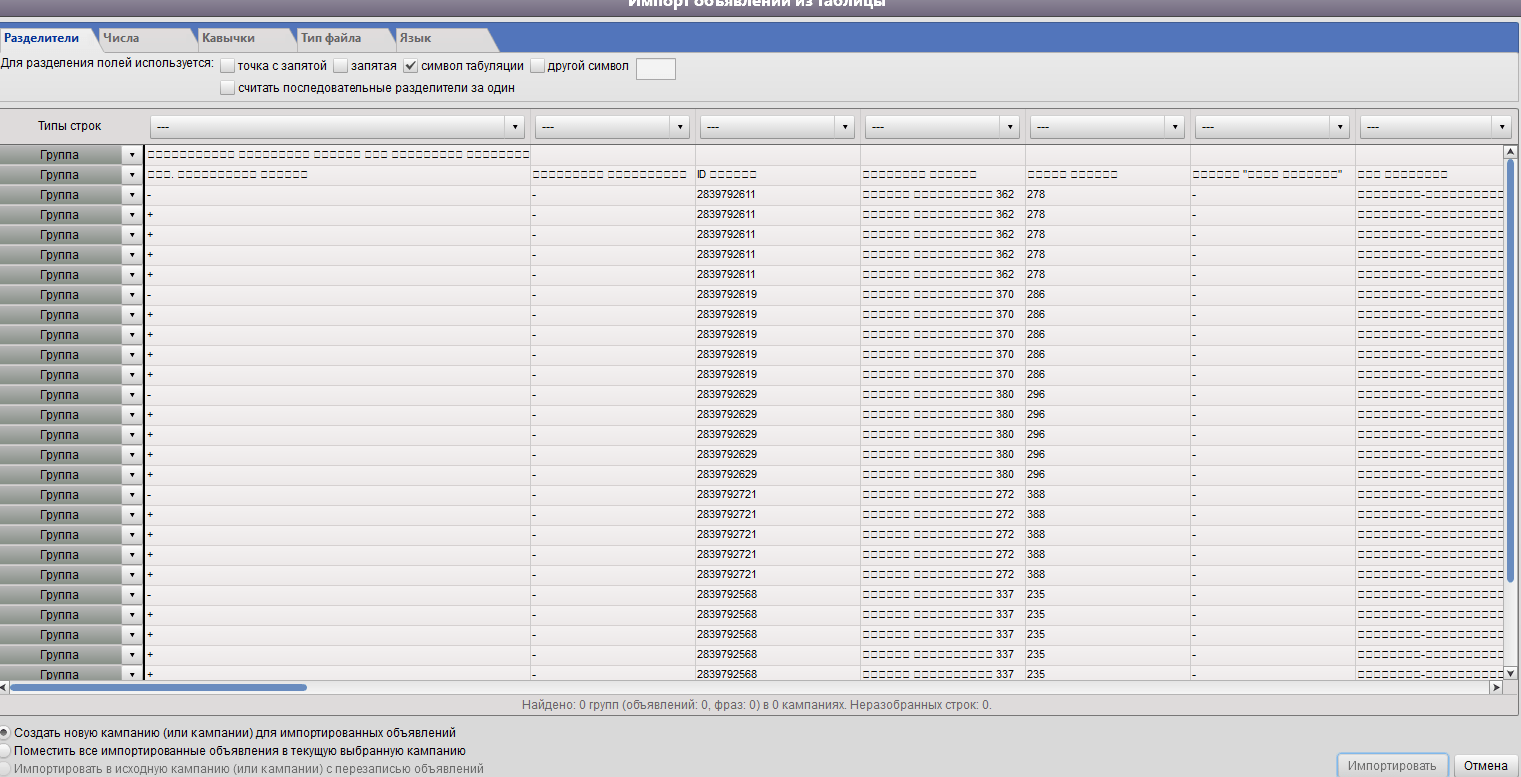Uncheck the символ табуляции checkbox

click(411, 67)
